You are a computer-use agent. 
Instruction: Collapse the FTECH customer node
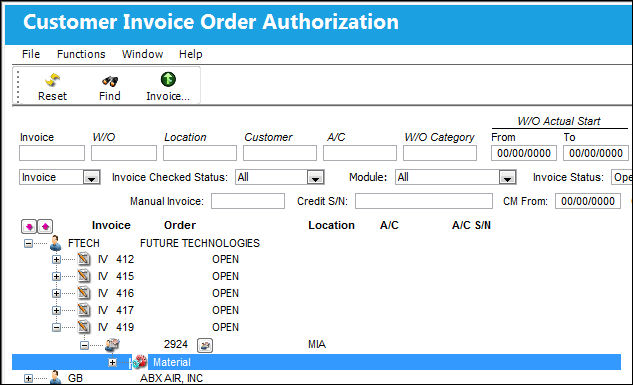coord(28,243)
